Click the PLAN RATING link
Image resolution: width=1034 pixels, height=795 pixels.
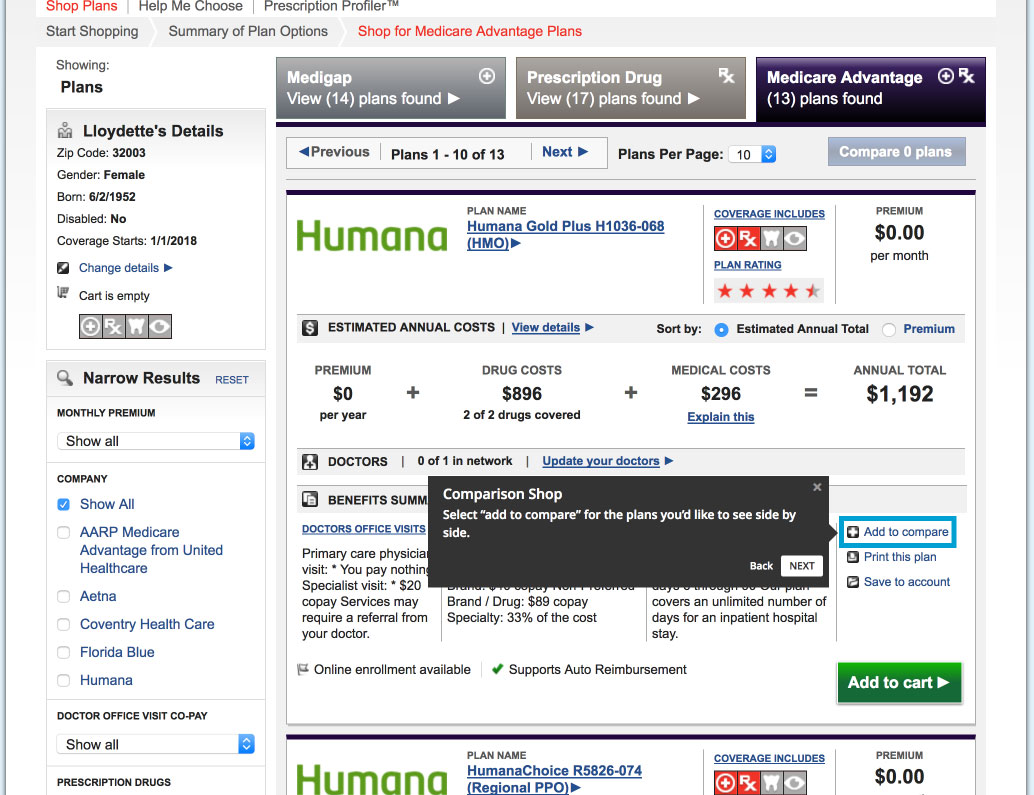747,264
